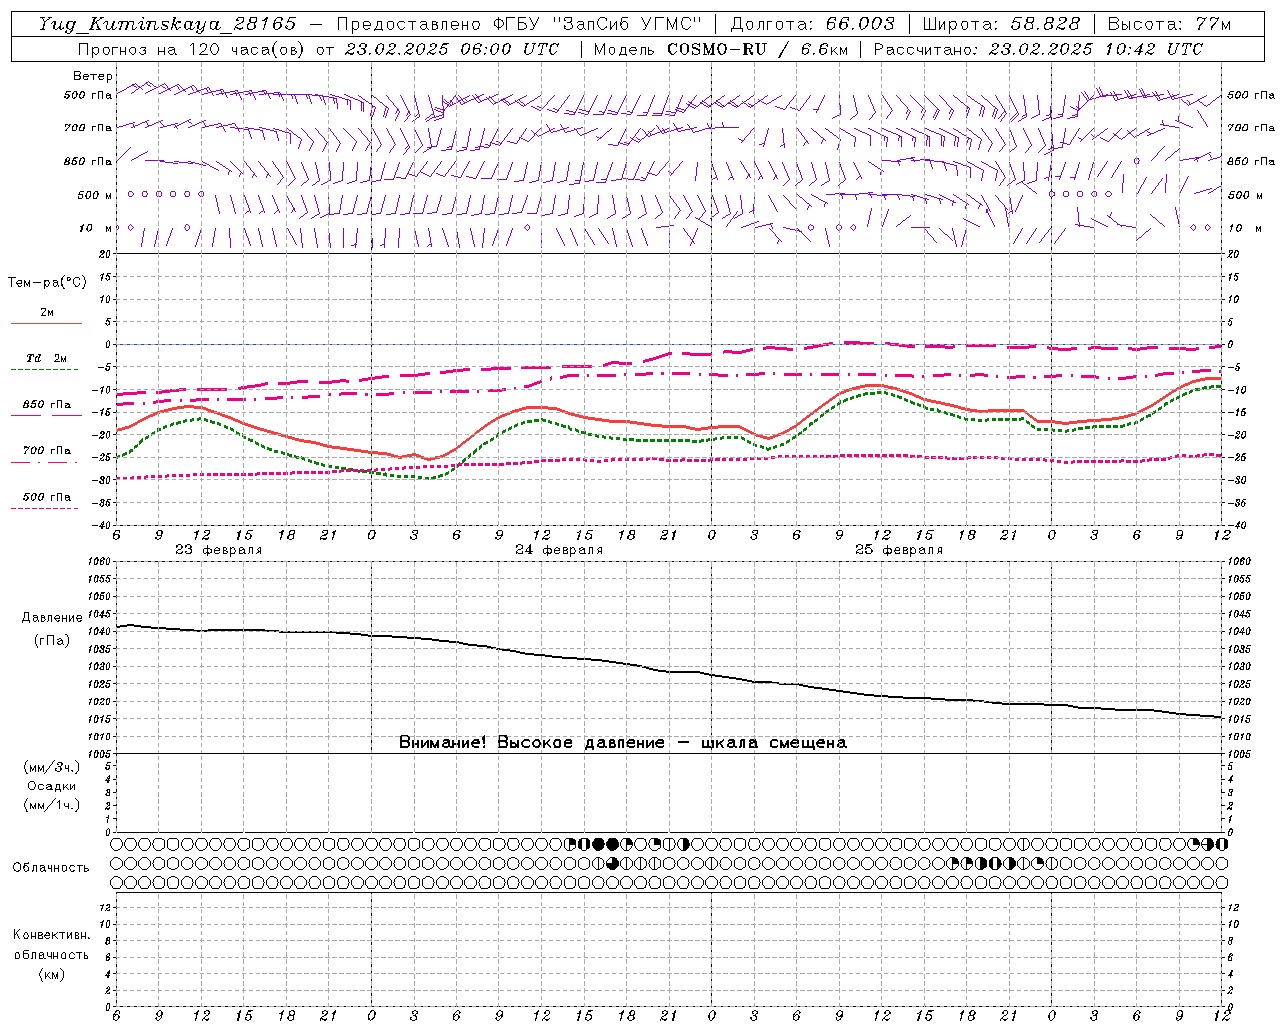This screenshot has height=1024, width=1280.
Task: Click the '23 февраля' date label
Action: pos(219,550)
